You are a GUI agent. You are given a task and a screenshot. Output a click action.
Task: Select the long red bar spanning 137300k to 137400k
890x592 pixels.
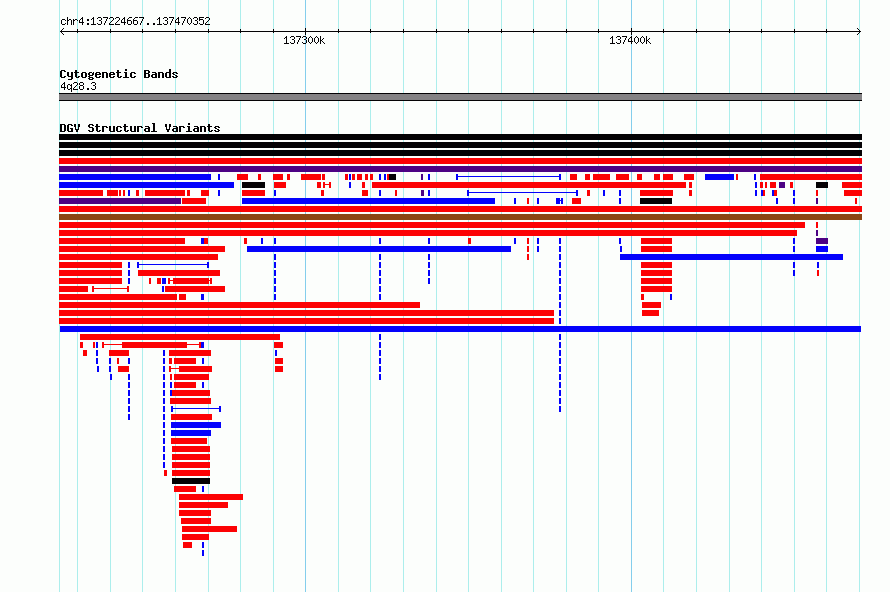(529, 185)
